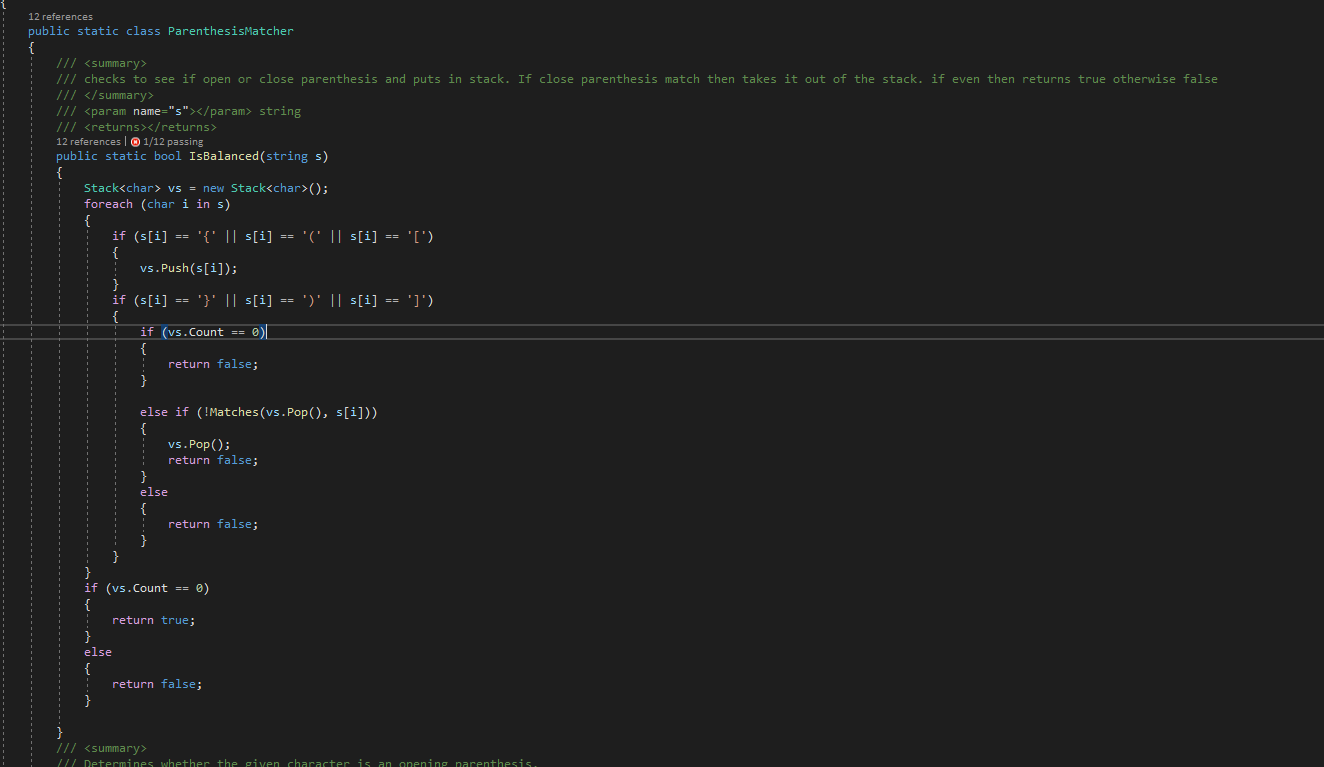1324x767 pixels.
Task: Click 12 references above ParenthesisMatcher class
Action: coord(60,16)
